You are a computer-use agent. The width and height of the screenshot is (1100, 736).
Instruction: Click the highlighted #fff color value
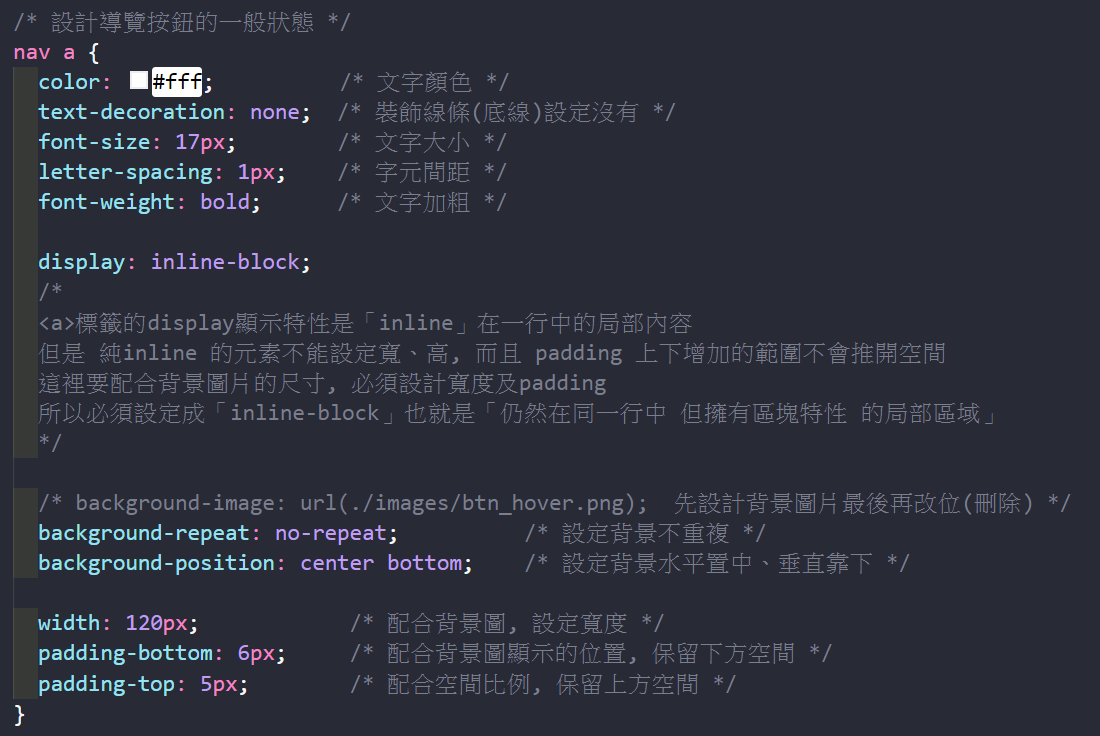pos(176,81)
